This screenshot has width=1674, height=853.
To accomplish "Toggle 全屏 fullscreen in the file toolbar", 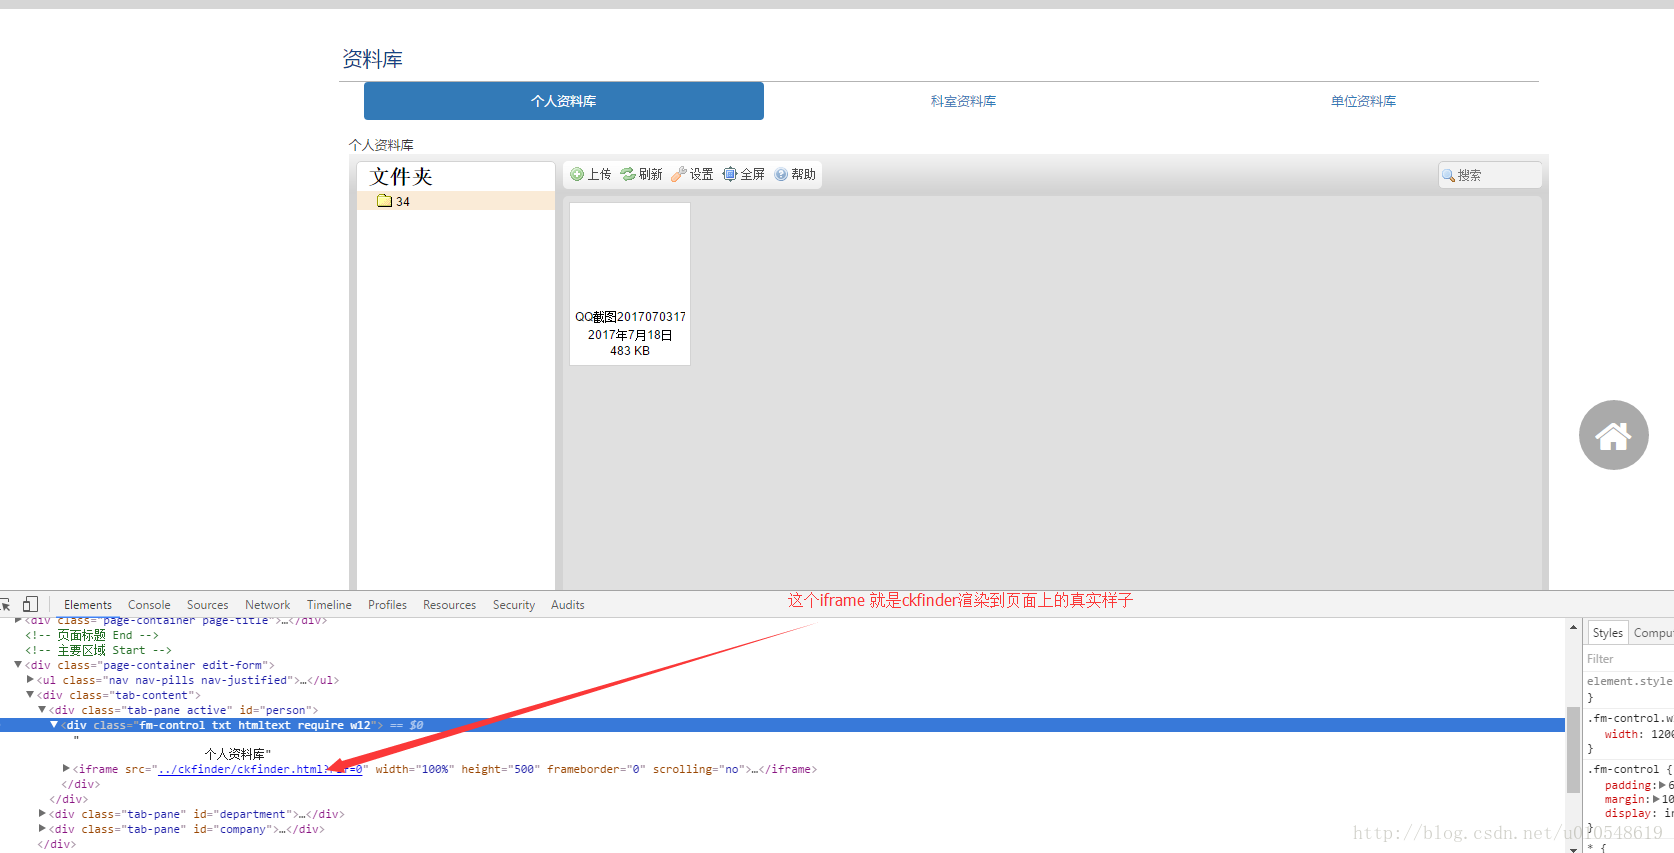I will click(743, 174).
